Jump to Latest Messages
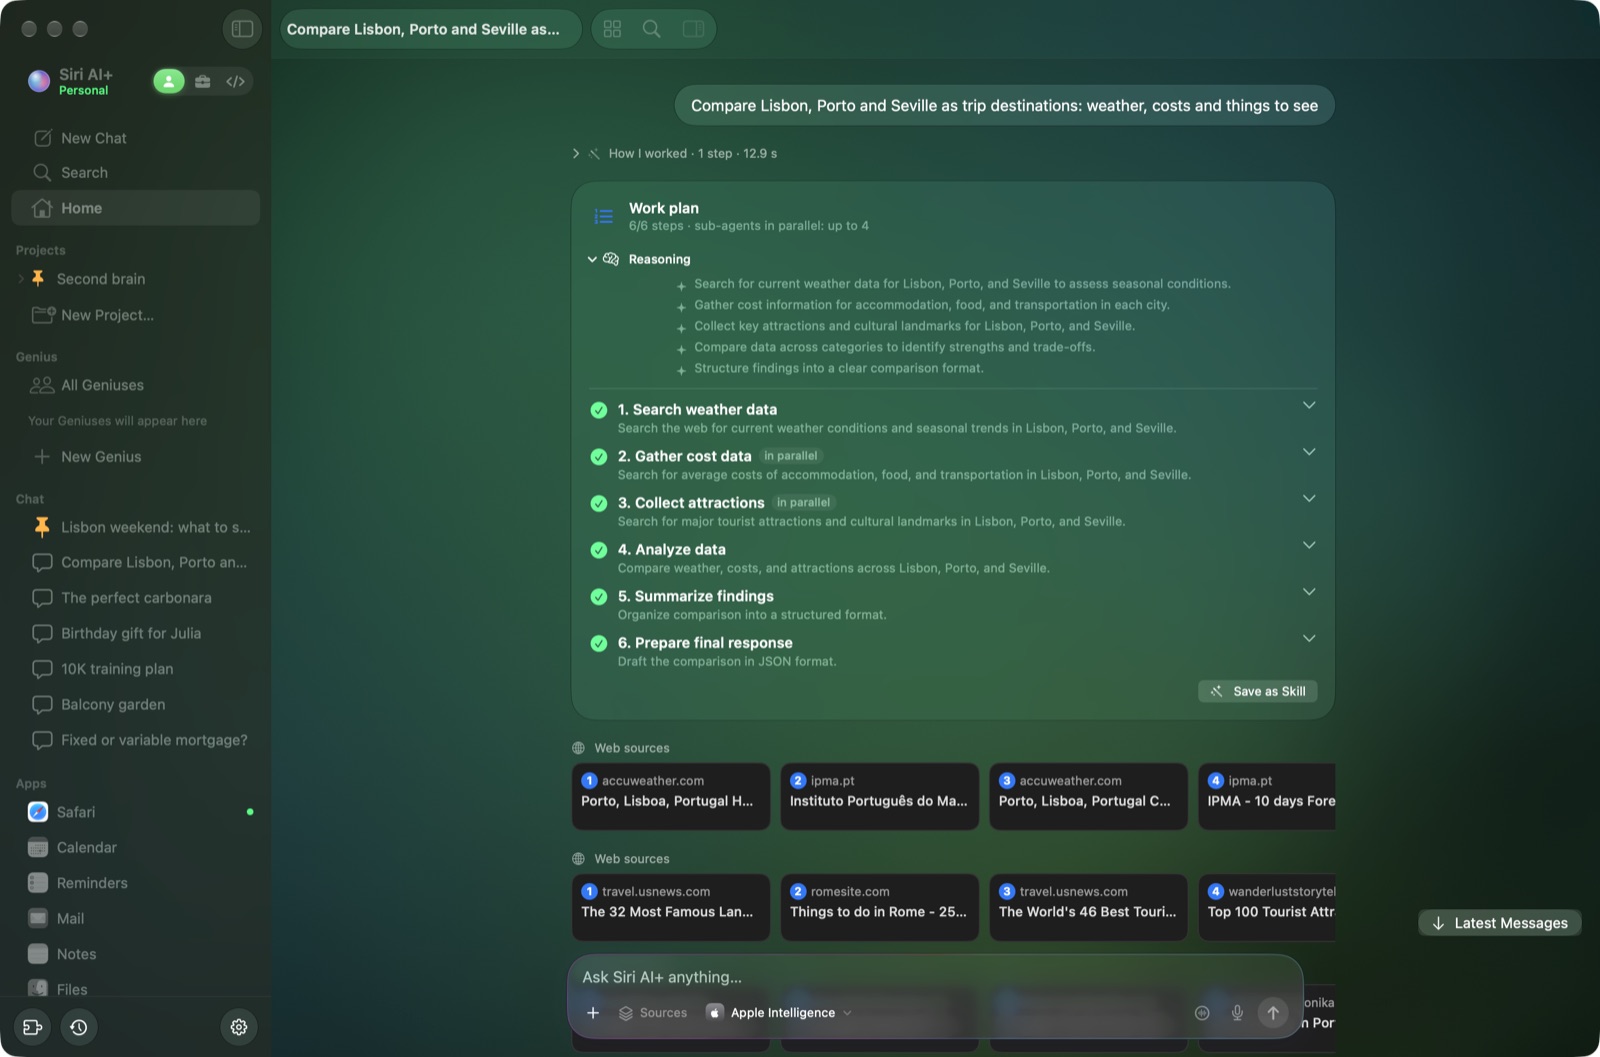This screenshot has width=1600, height=1057. coord(1500,923)
